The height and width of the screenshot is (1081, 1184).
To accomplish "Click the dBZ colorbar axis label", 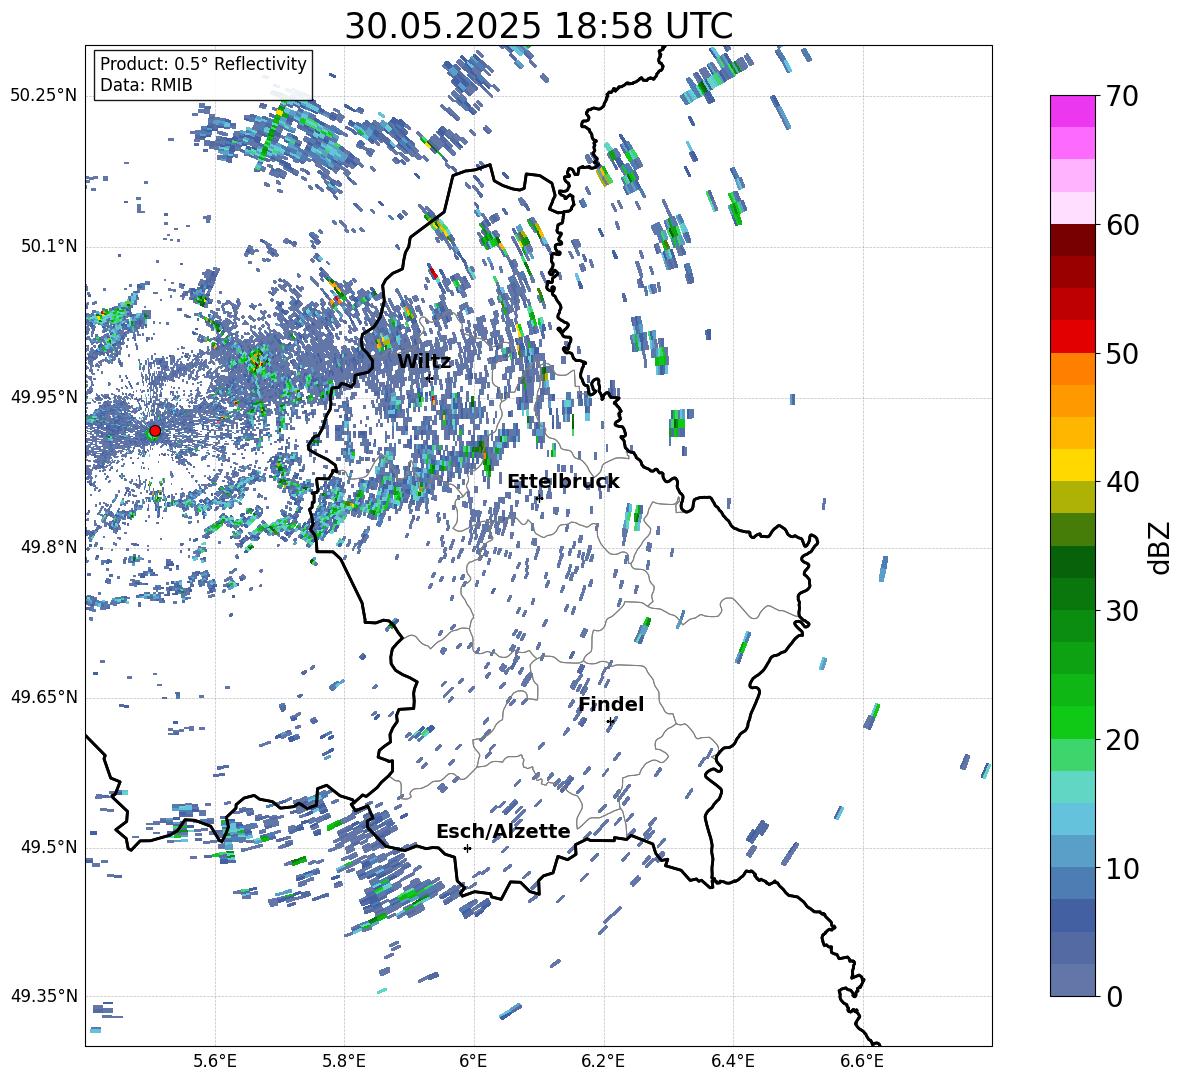I will (1161, 547).
